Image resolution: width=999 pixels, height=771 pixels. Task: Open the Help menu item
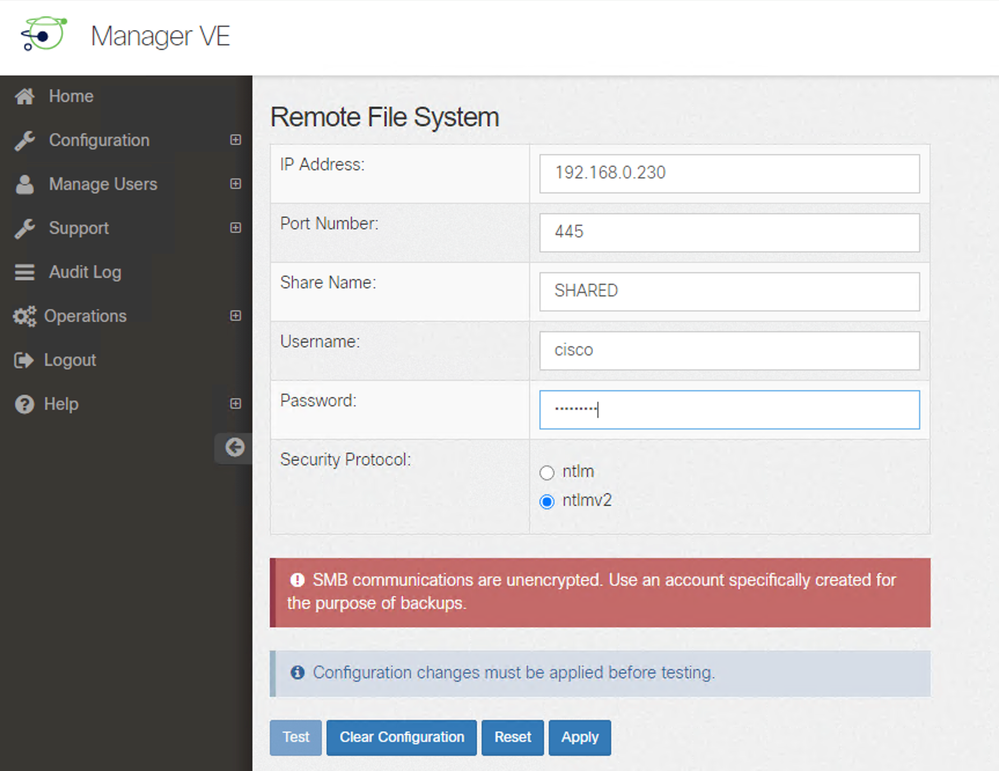[61, 404]
